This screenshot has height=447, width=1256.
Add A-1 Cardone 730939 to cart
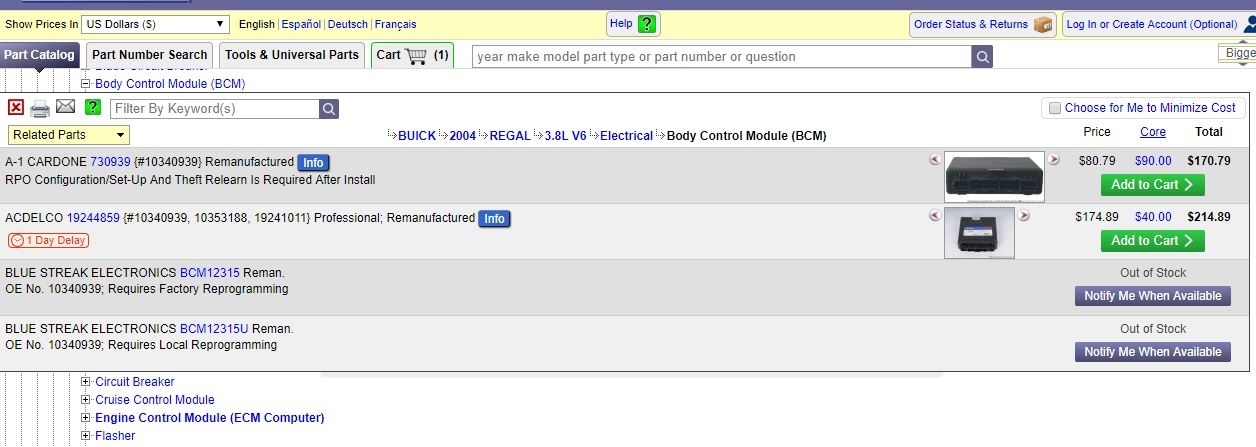tap(1152, 185)
